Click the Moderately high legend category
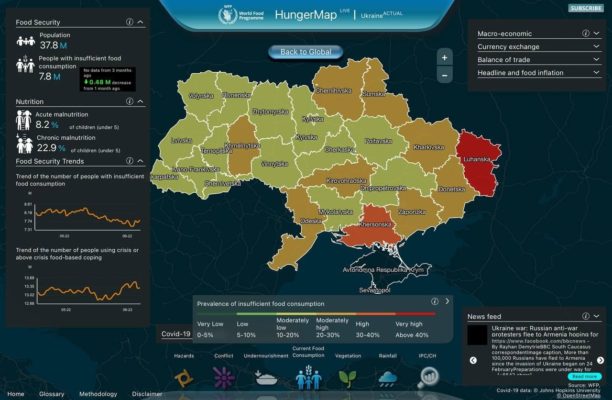 coord(333,327)
